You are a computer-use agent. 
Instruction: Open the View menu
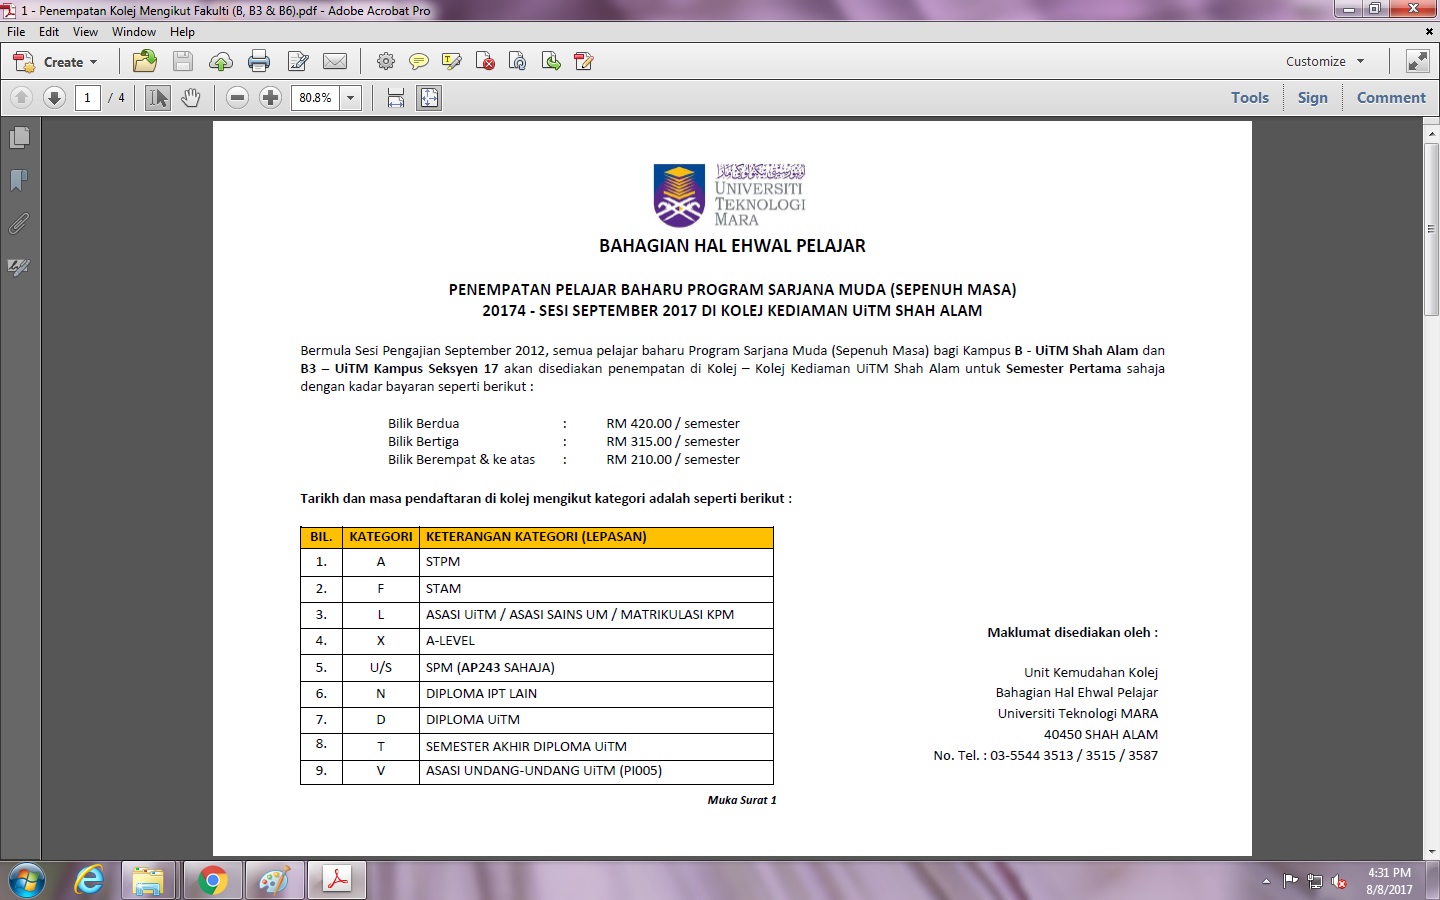[85, 32]
